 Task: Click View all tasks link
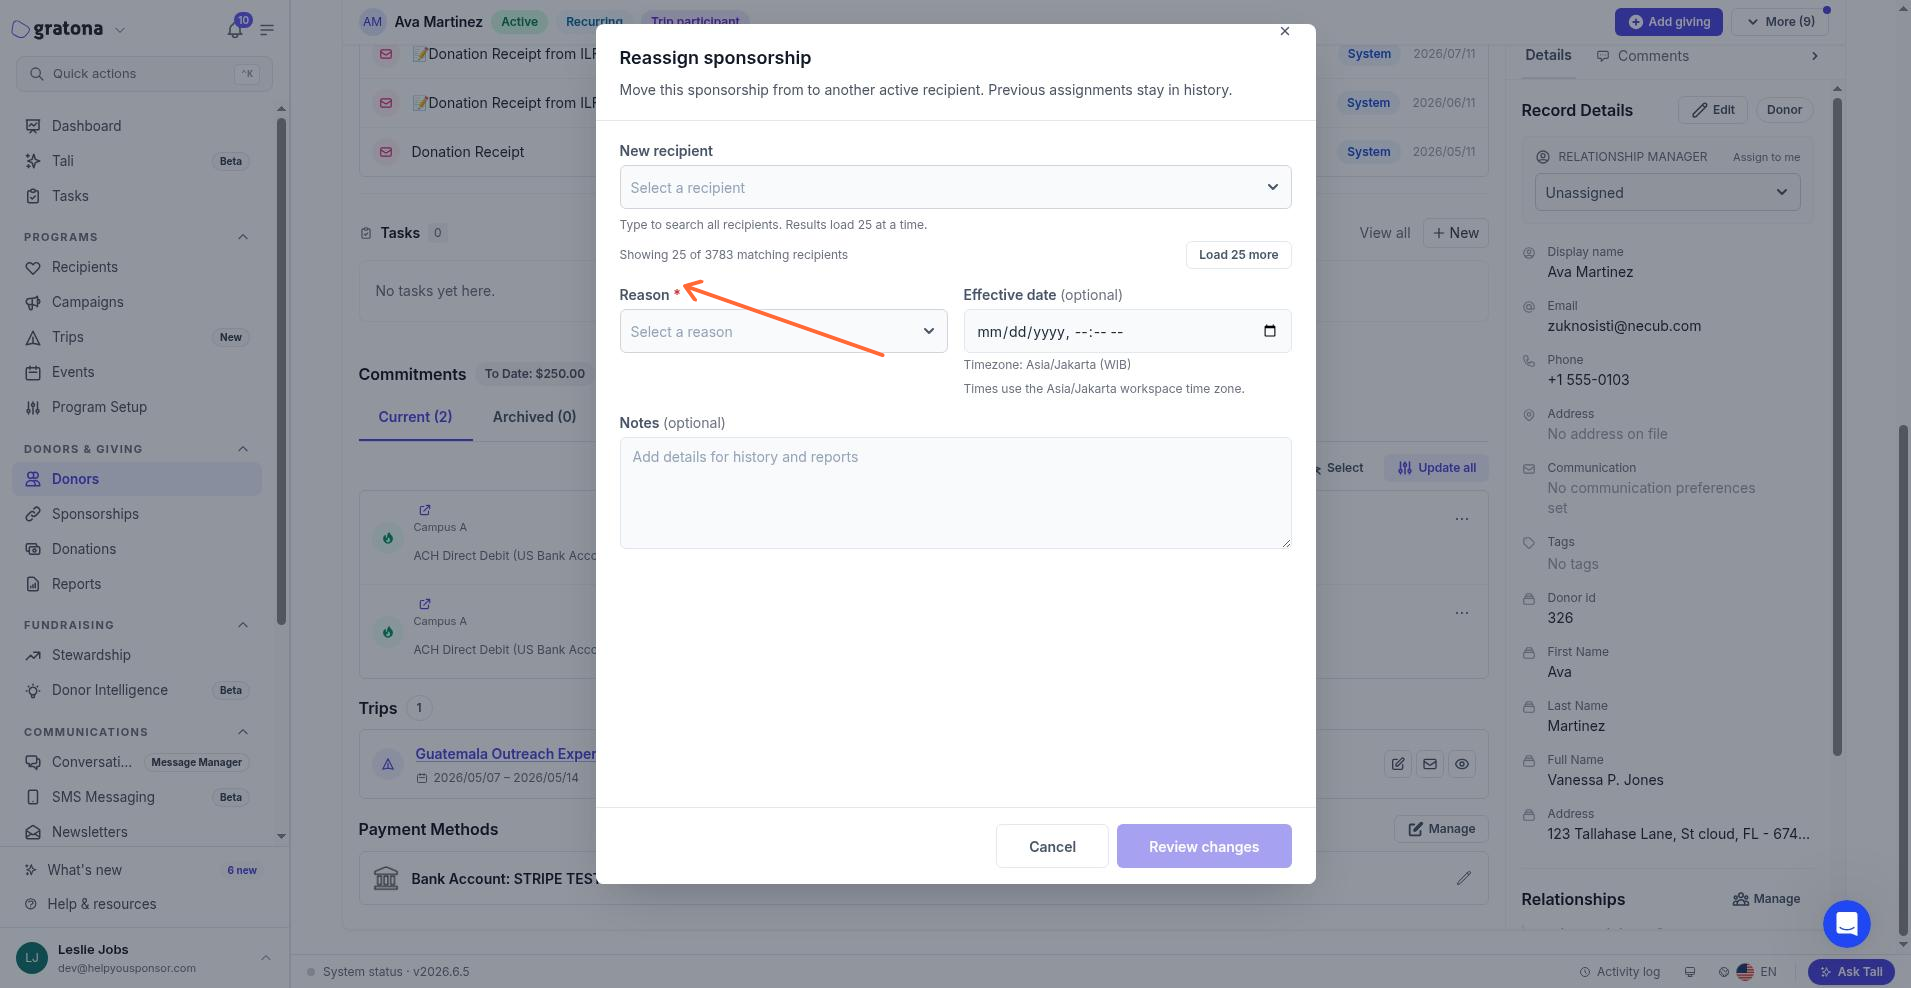coord(1384,233)
